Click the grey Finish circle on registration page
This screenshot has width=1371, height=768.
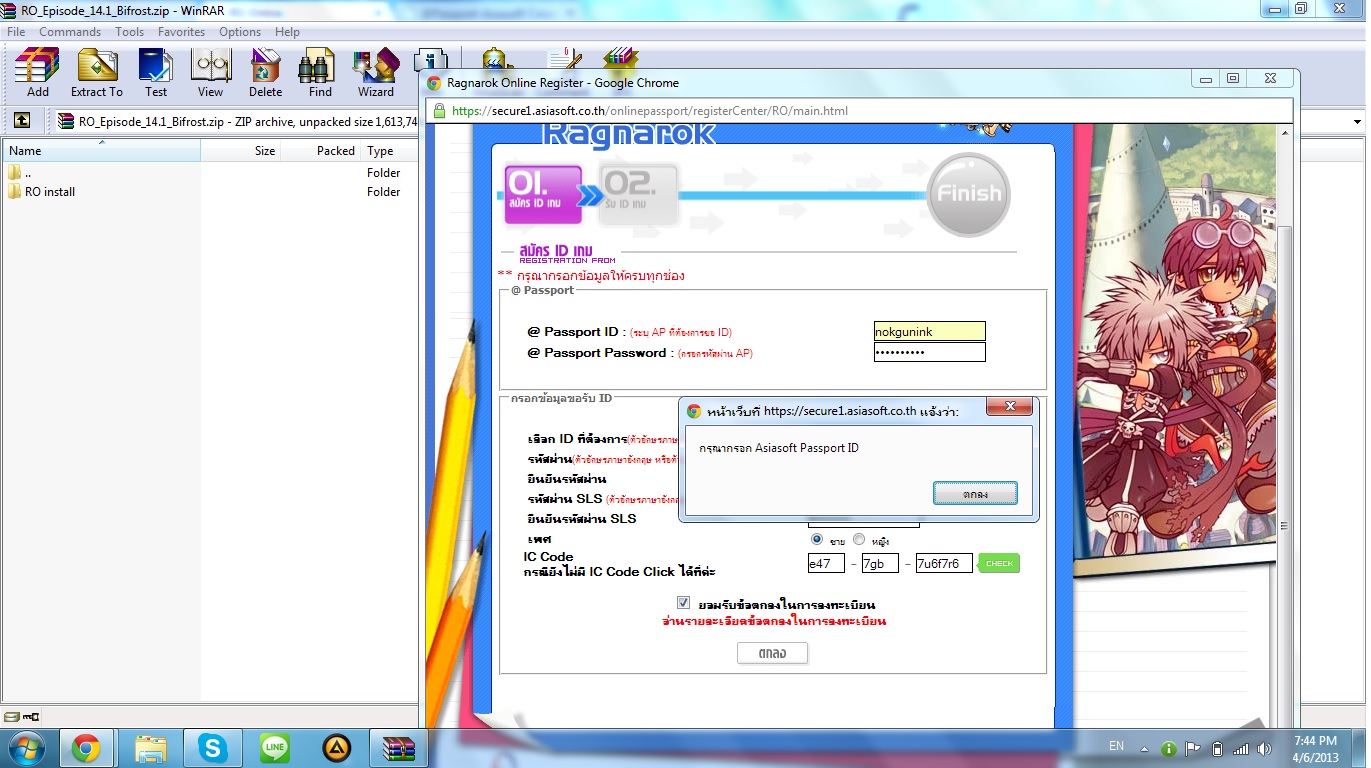tap(968, 194)
